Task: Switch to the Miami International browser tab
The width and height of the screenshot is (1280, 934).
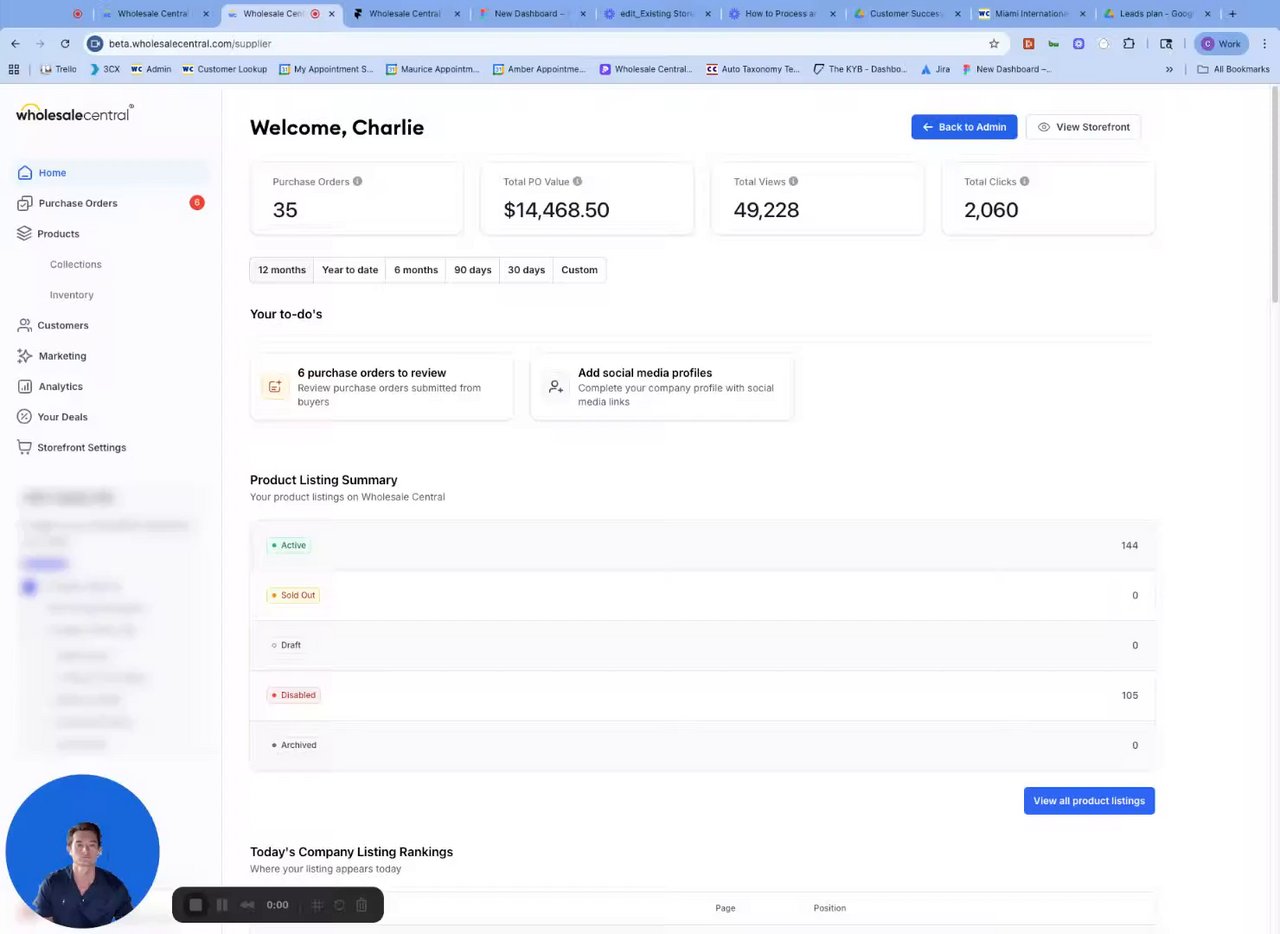Action: [x=1031, y=14]
